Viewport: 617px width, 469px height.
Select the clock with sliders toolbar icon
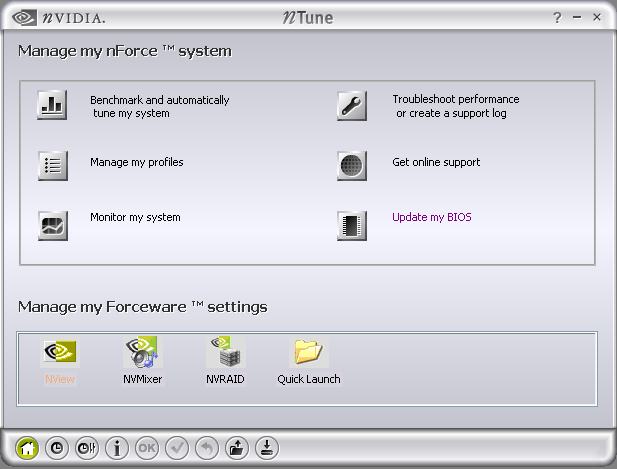[x=87, y=448]
